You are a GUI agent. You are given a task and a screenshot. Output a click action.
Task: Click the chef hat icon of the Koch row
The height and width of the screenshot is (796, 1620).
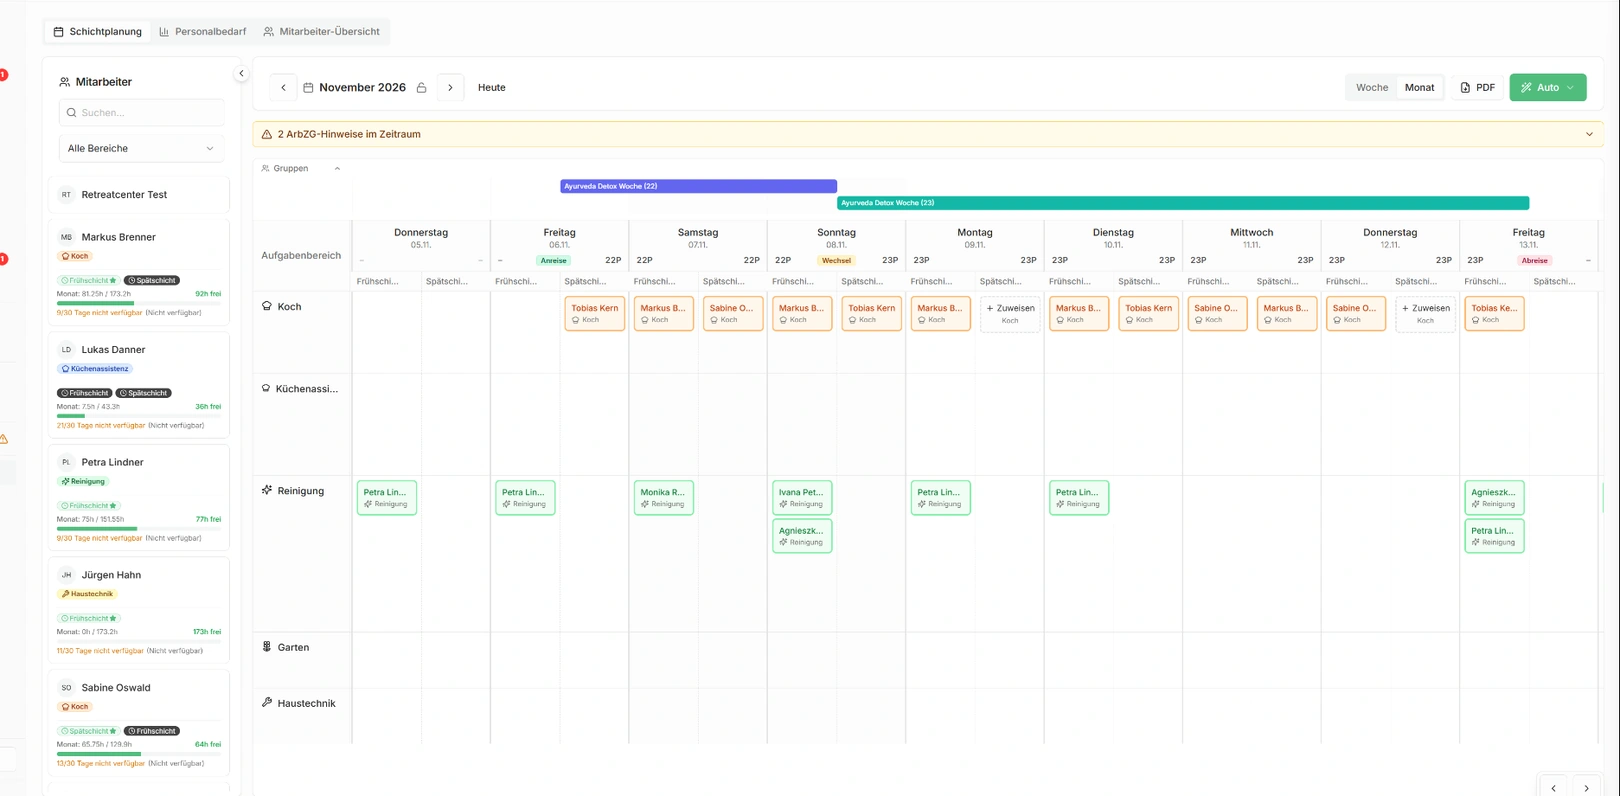[x=267, y=306]
